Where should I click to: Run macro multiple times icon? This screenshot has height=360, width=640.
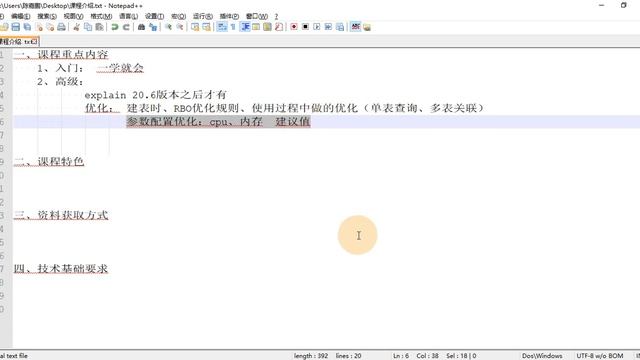point(328,27)
